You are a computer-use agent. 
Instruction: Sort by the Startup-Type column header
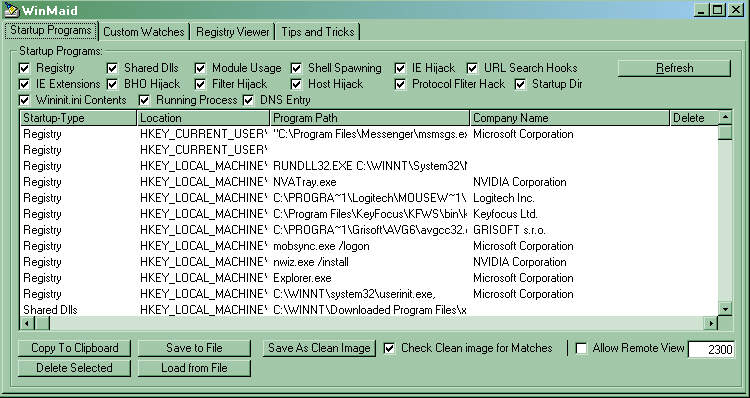(78, 118)
